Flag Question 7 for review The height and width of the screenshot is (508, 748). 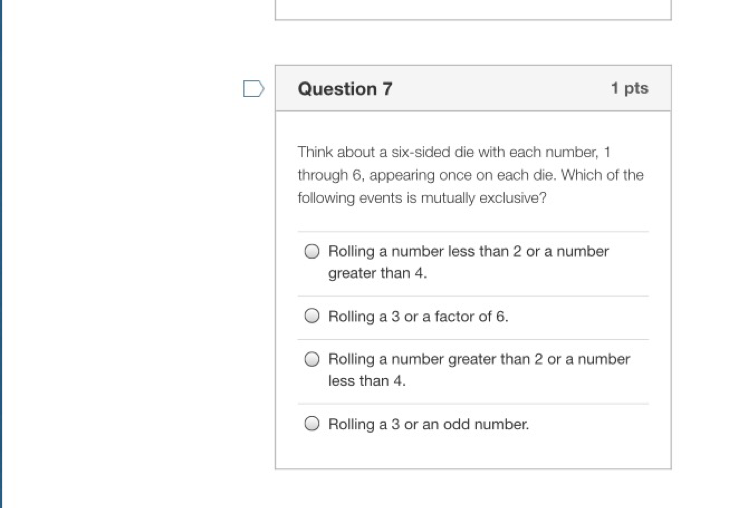(x=254, y=89)
